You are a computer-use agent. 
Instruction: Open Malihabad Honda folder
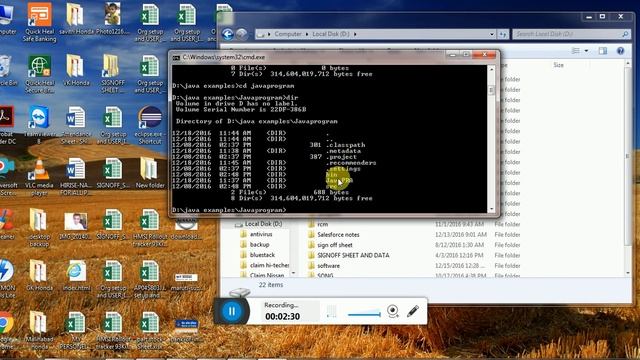[39, 331]
